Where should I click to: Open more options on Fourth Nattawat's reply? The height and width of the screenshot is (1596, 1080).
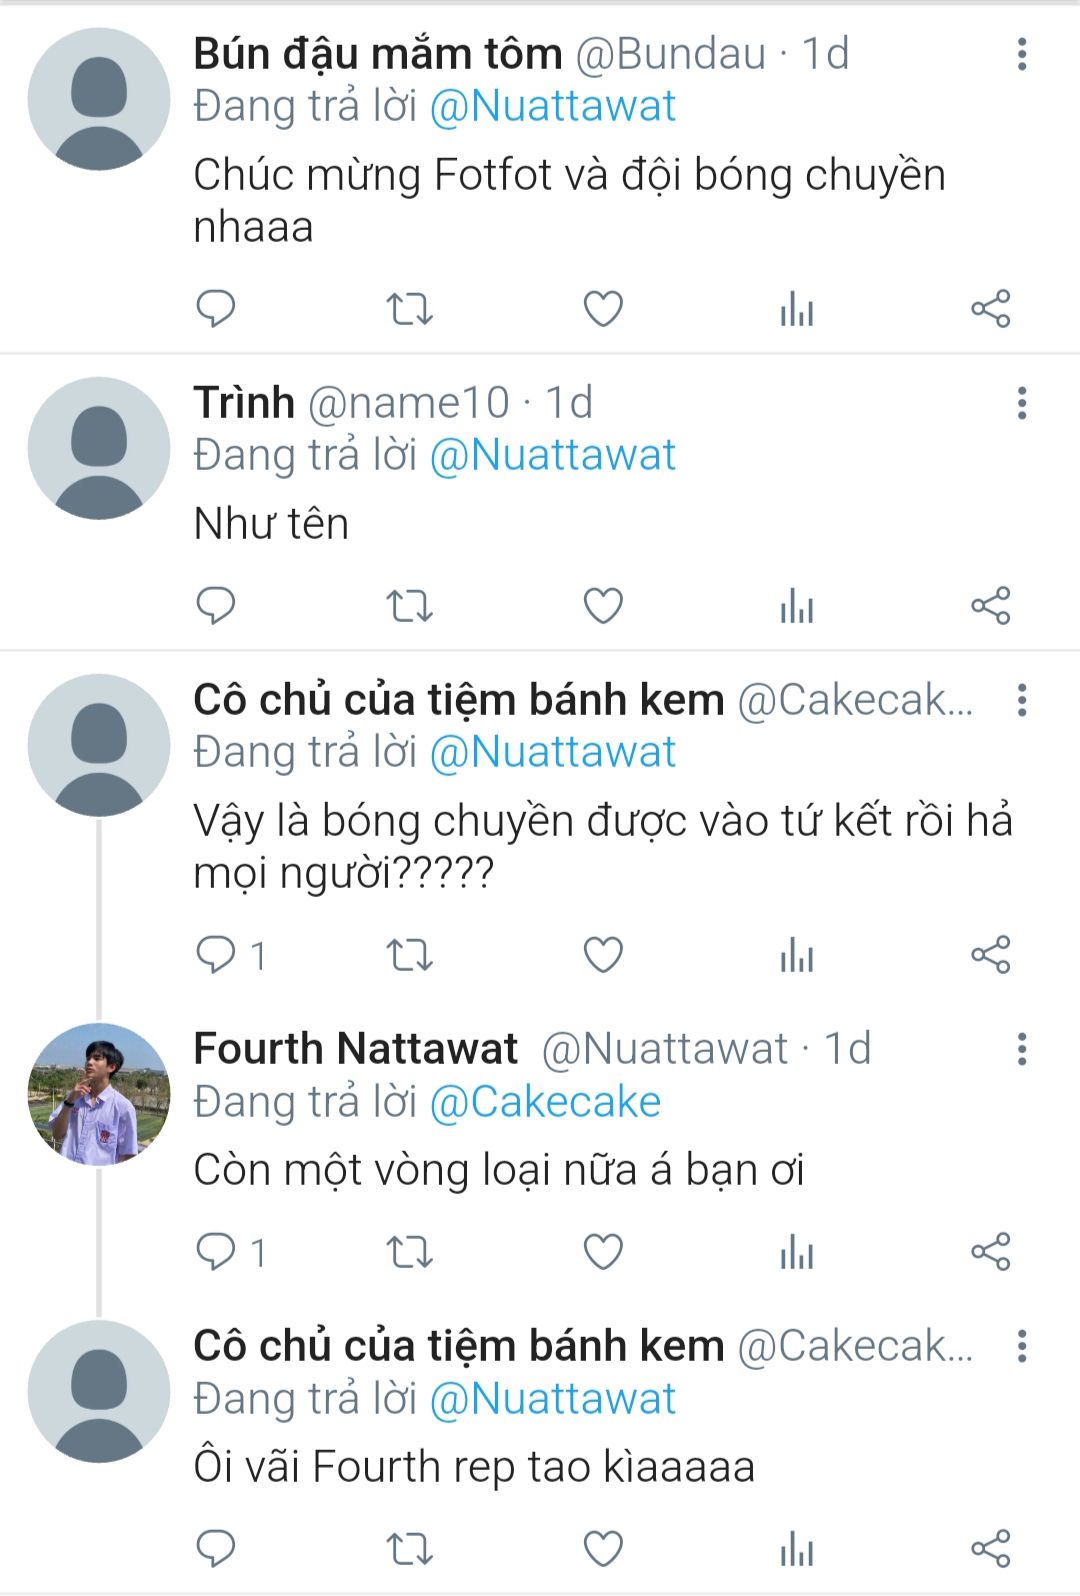pyautogui.click(x=1021, y=1049)
